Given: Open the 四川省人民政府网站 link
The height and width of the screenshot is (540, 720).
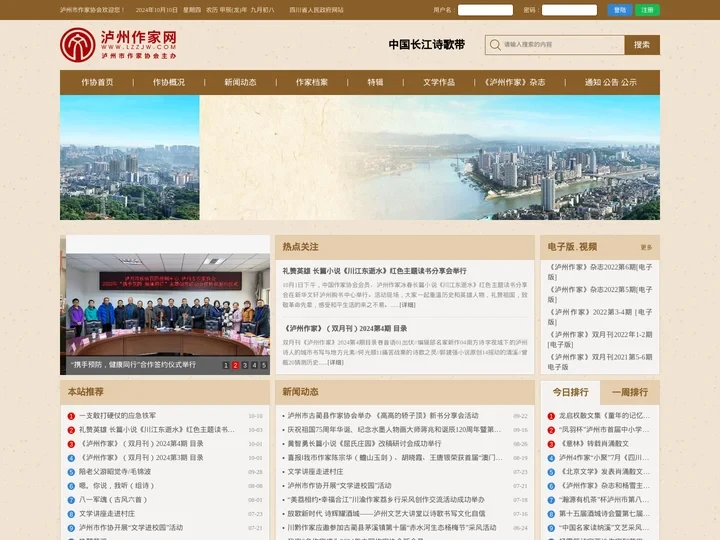Looking at the screenshot, I should click(x=316, y=10).
